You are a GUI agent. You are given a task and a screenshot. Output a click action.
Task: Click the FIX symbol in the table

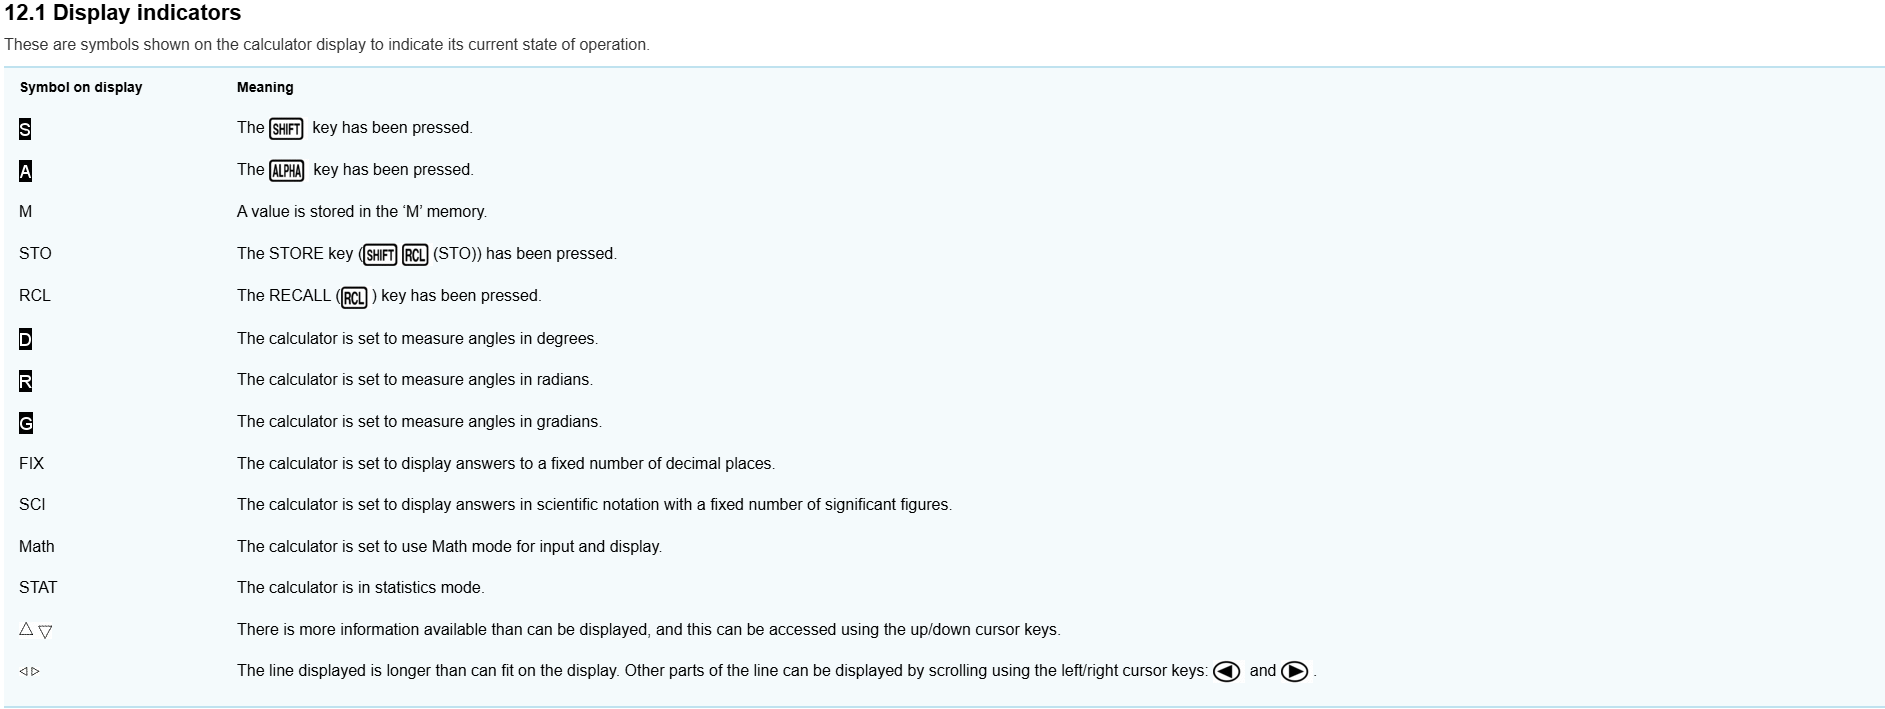tap(31, 463)
